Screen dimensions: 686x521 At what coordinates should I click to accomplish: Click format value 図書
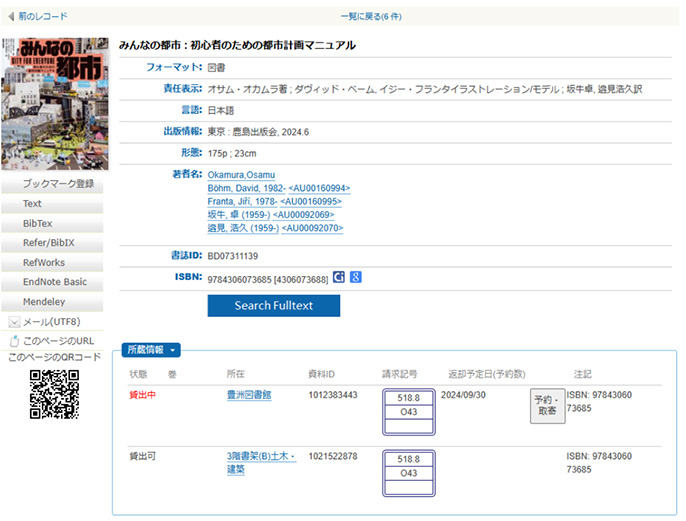[217, 68]
